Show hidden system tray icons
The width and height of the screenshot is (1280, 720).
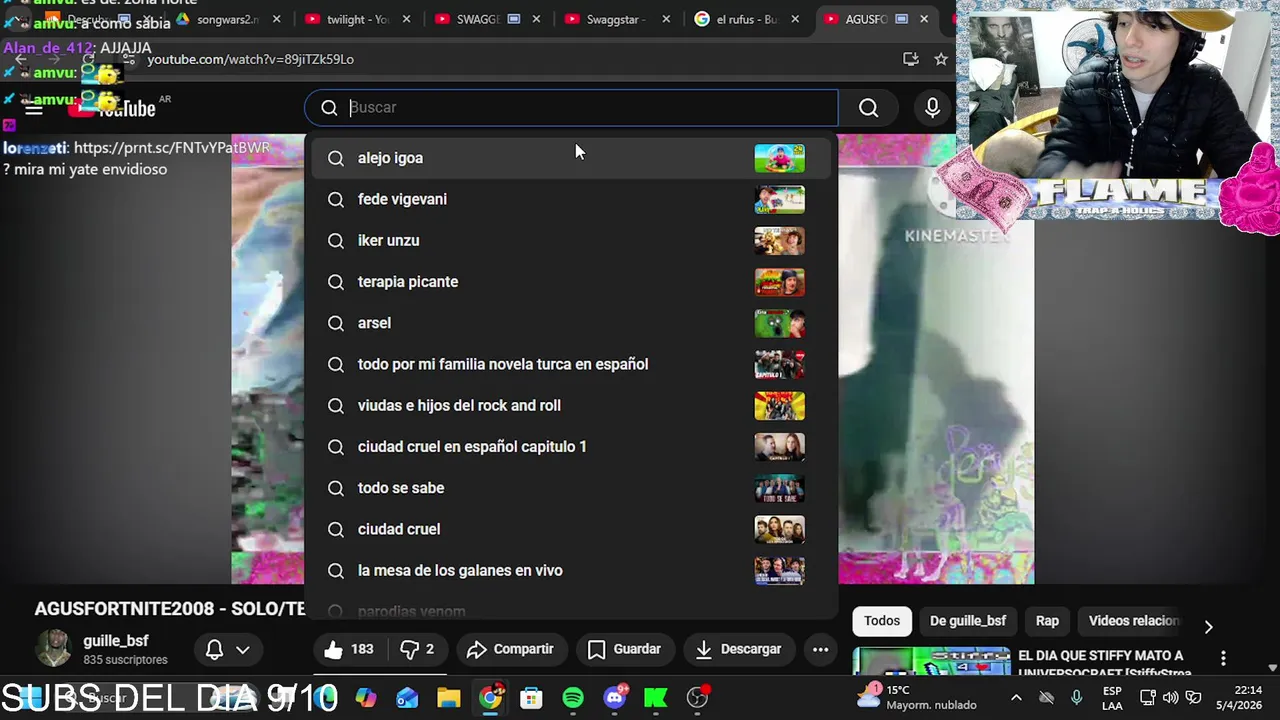(1016, 698)
